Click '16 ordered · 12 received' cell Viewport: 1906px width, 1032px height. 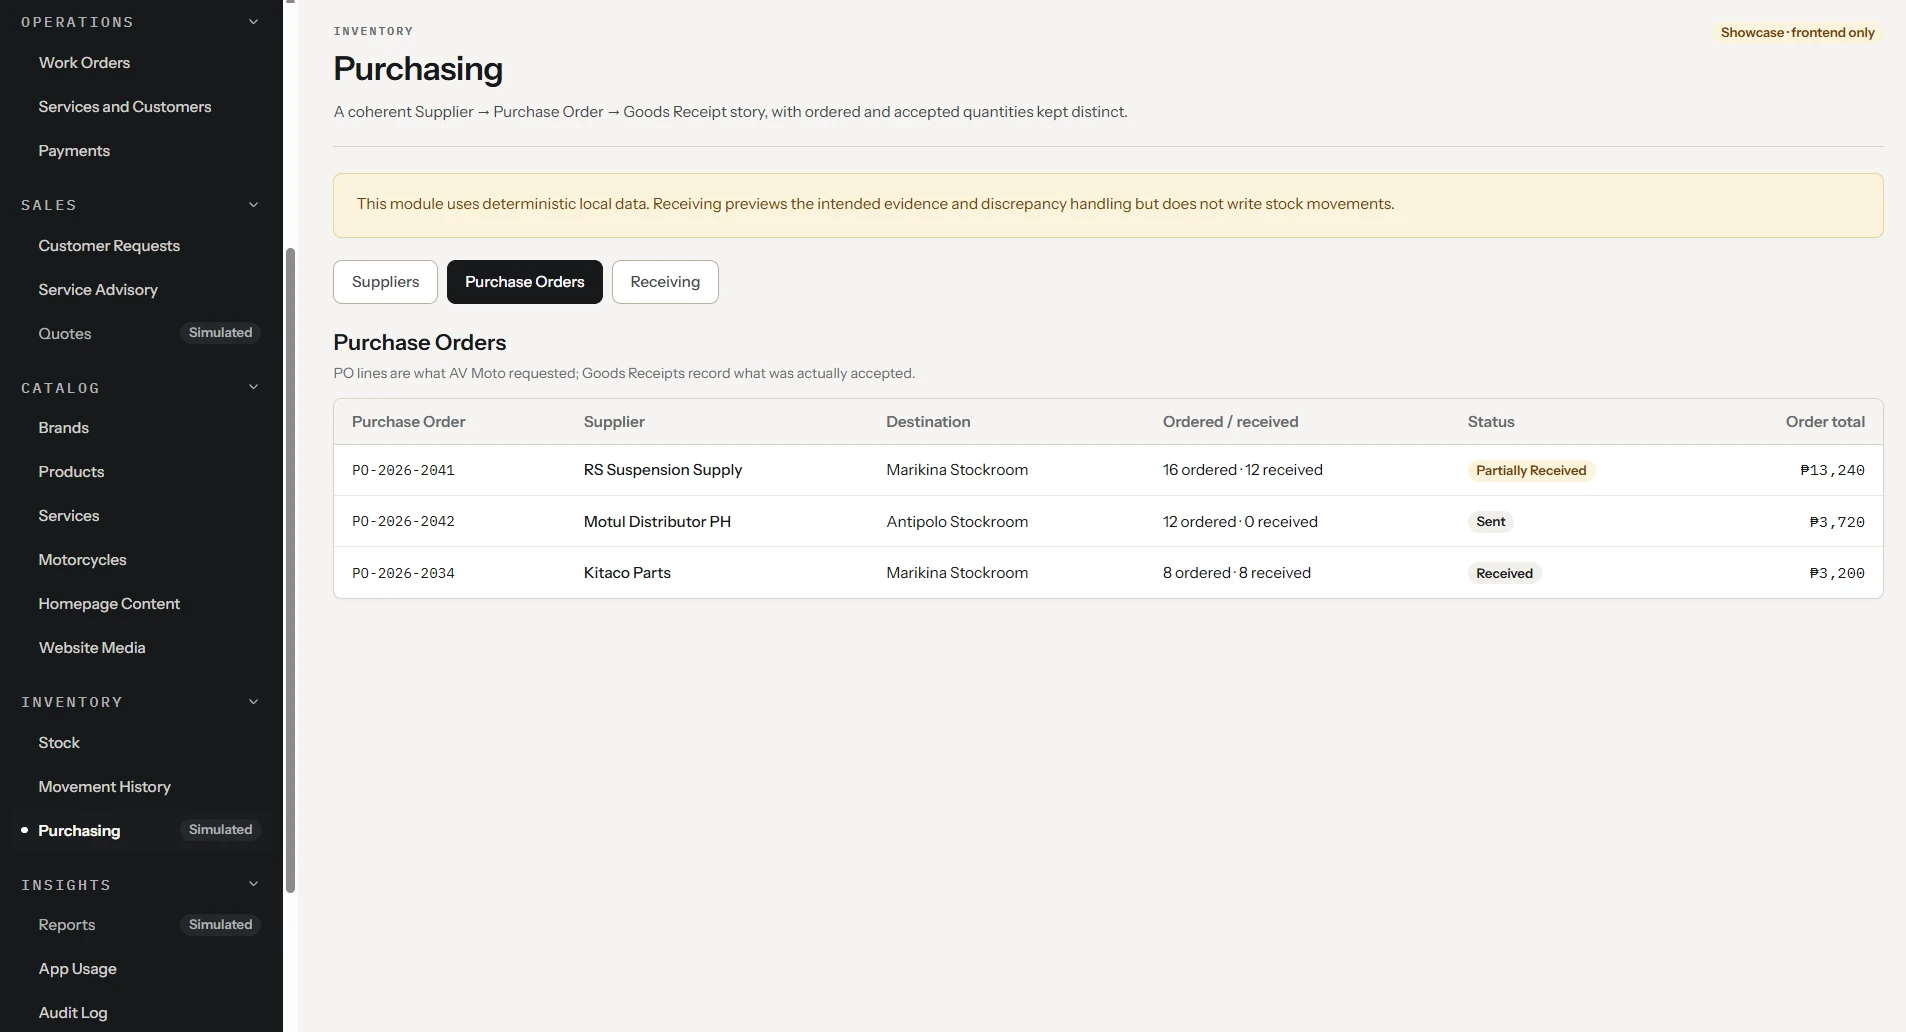tap(1242, 470)
